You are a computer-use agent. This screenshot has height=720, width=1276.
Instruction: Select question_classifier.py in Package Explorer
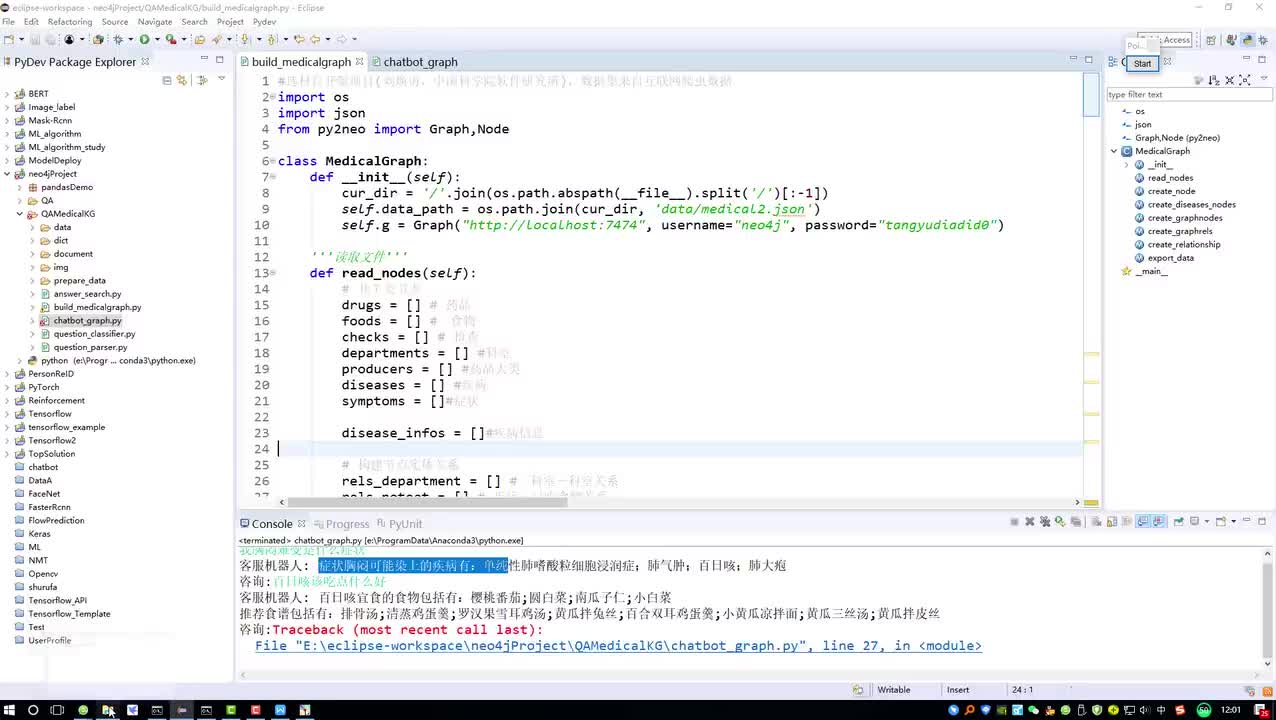[x=94, y=334]
